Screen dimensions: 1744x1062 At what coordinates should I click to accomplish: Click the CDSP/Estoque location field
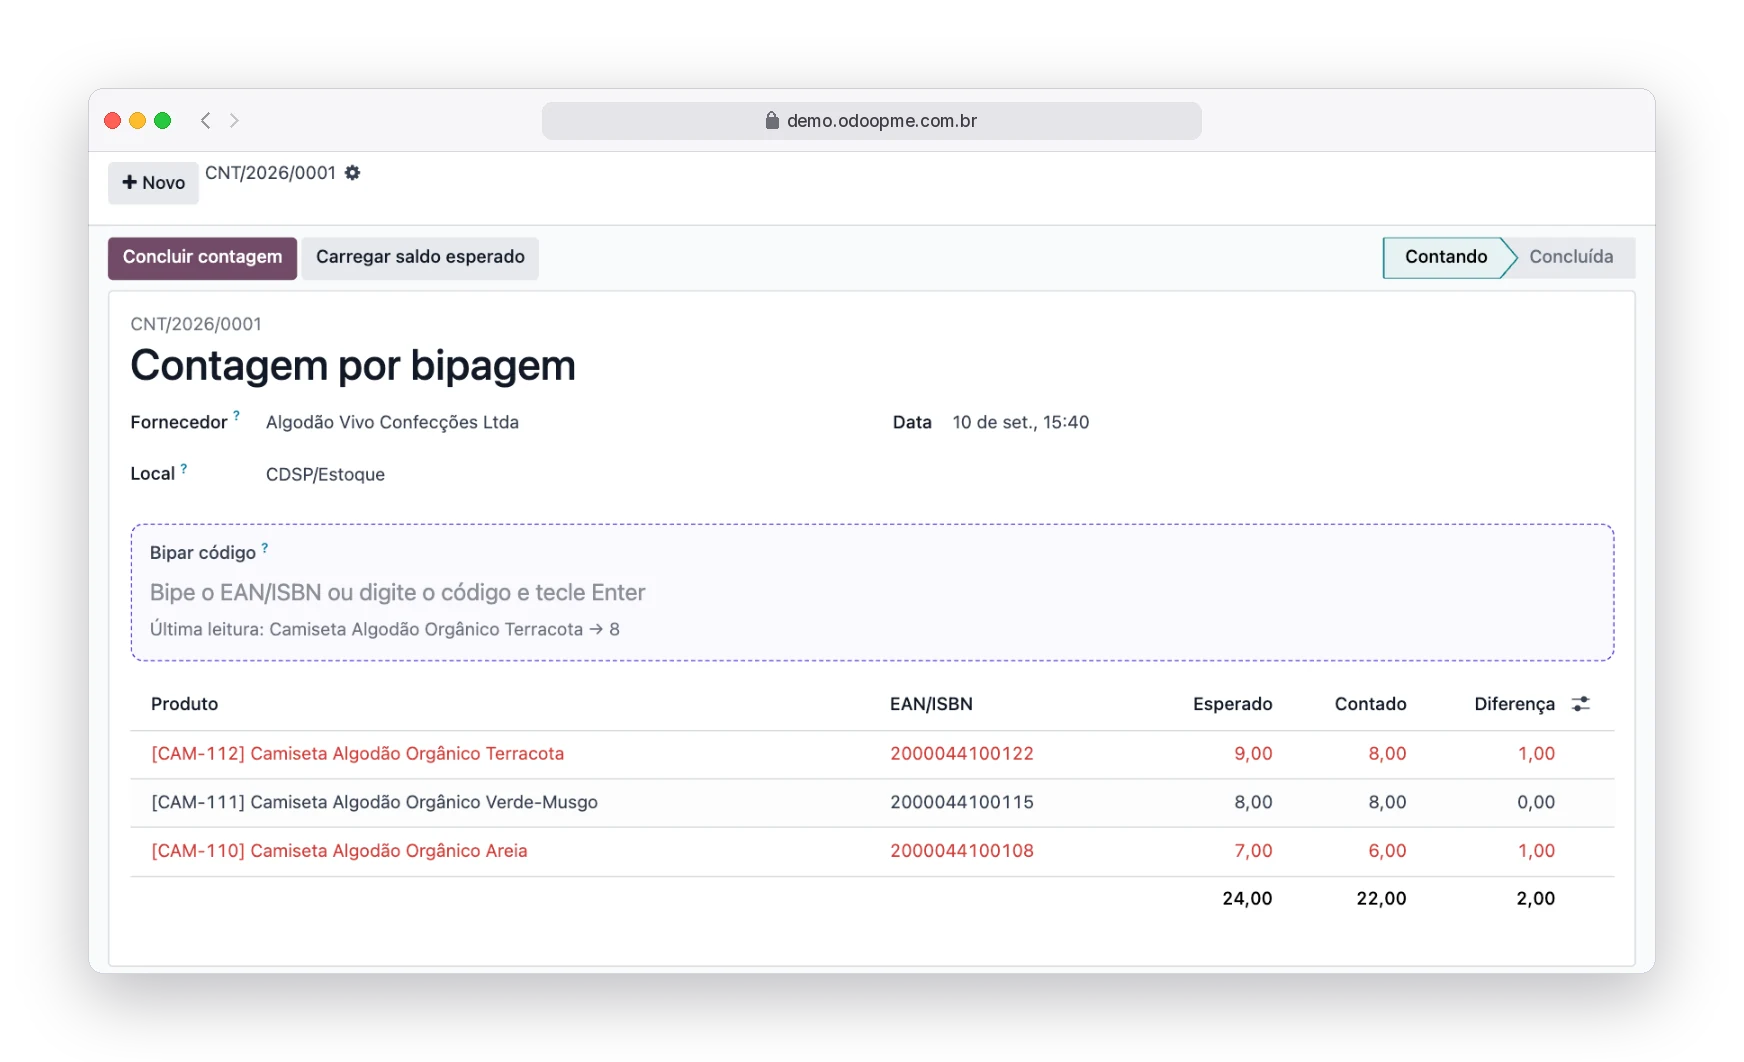325,474
